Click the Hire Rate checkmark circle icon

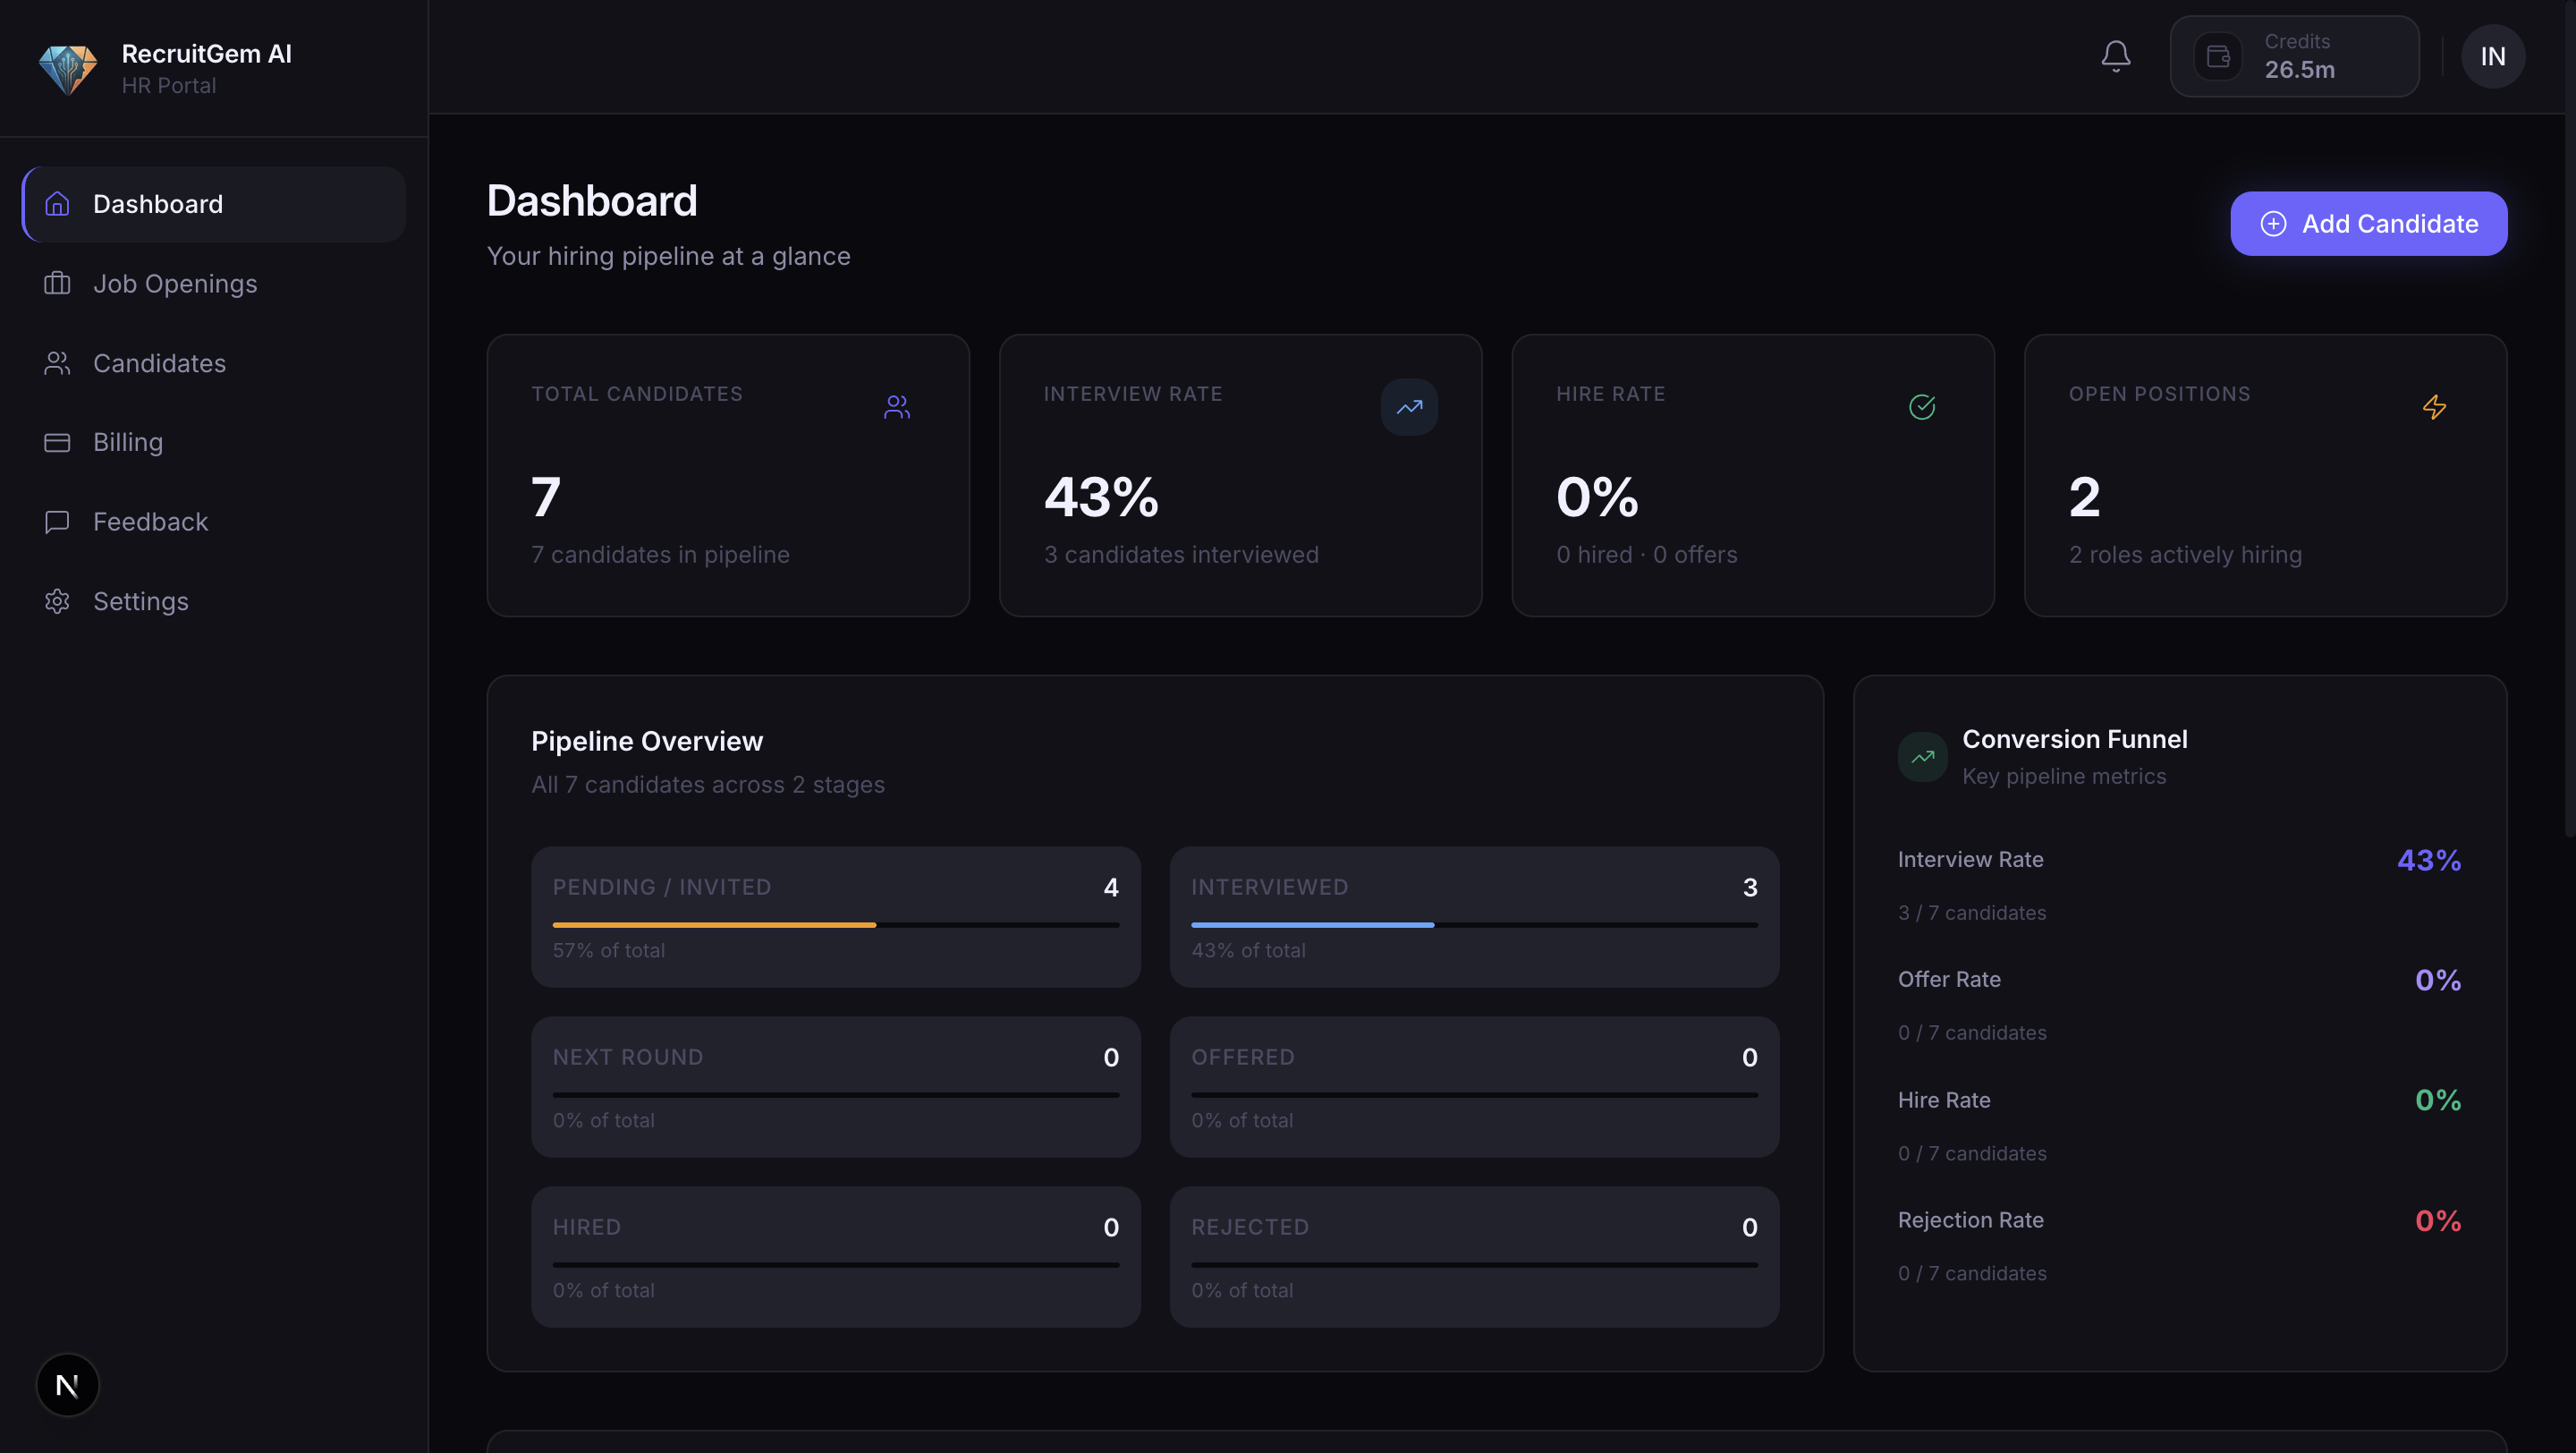1921,407
